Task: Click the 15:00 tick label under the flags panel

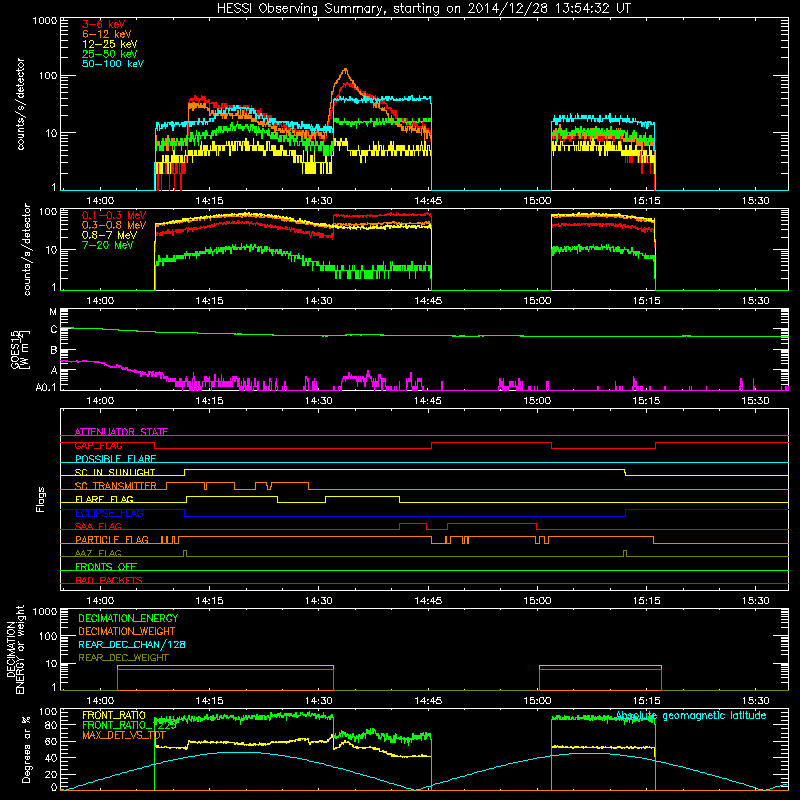Action: (537, 601)
